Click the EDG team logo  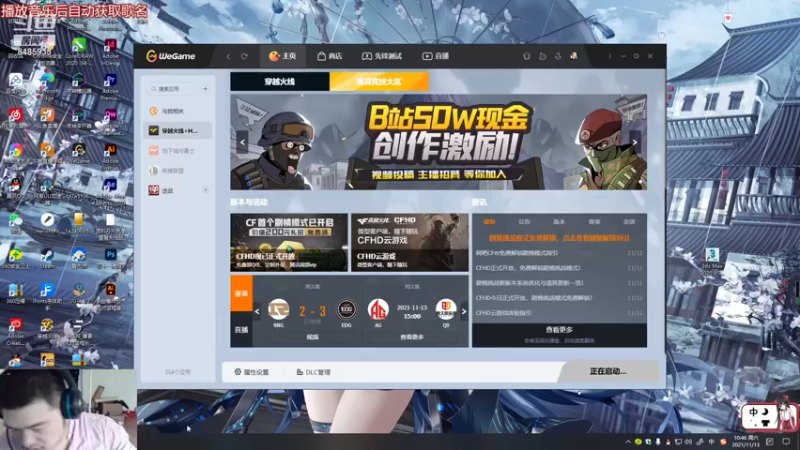346,309
